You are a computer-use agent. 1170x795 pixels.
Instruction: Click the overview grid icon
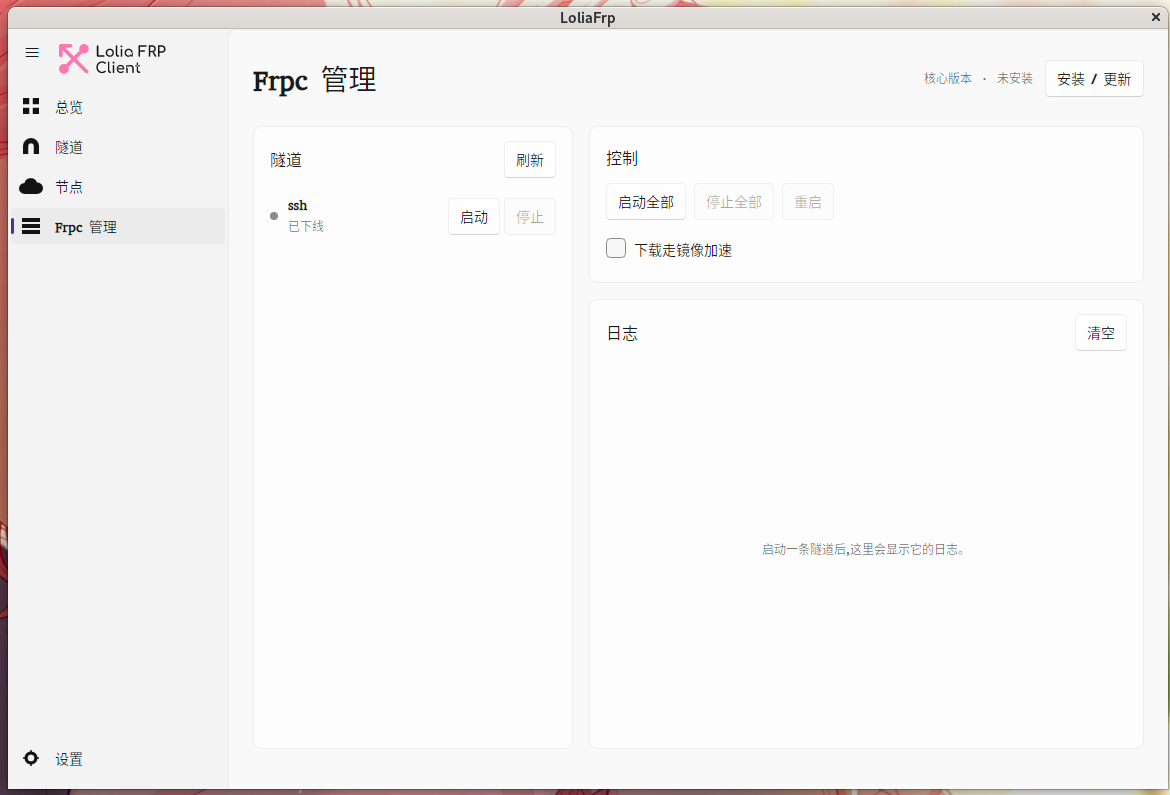[31, 106]
